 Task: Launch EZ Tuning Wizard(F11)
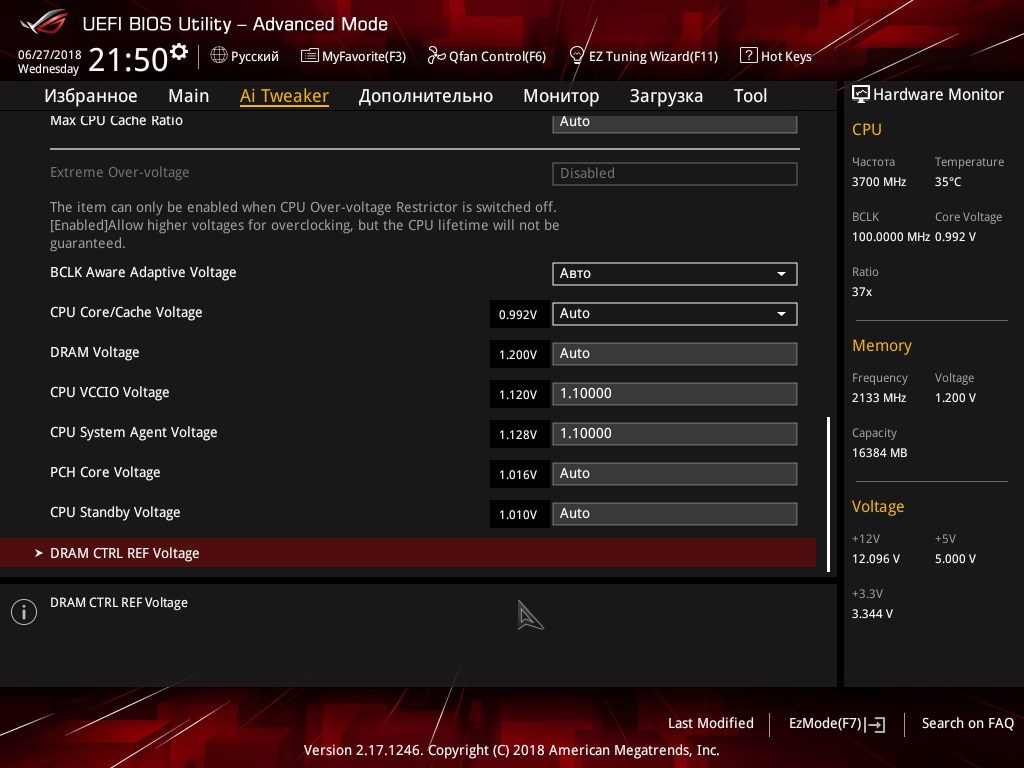[644, 56]
